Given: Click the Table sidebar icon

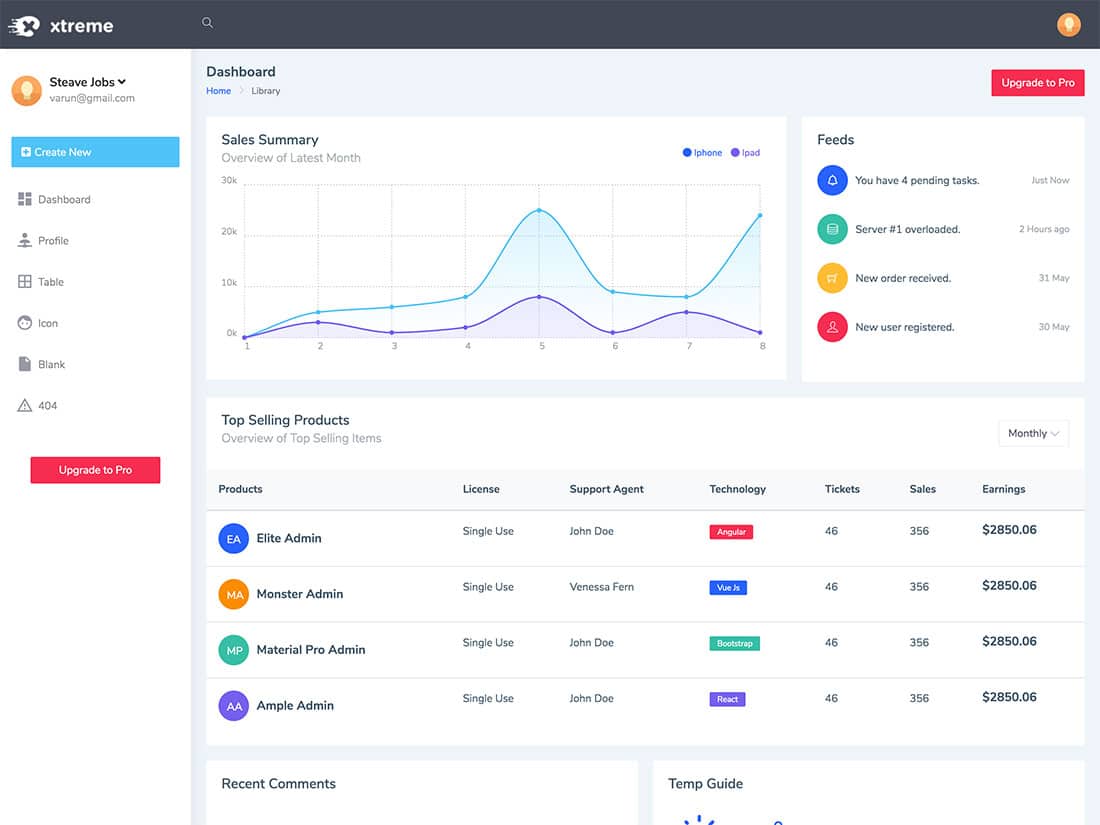Looking at the screenshot, I should click(25, 281).
